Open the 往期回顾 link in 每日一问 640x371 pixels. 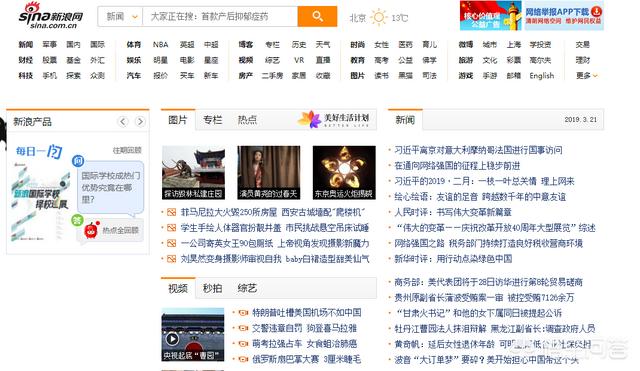coord(127,151)
